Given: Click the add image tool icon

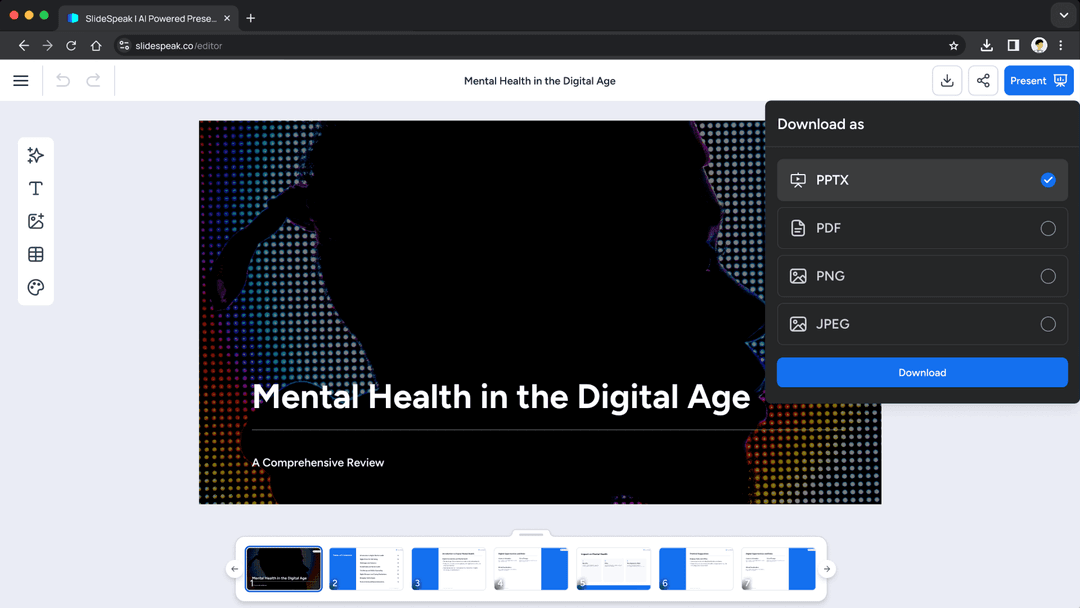Looking at the screenshot, I should click(36, 221).
